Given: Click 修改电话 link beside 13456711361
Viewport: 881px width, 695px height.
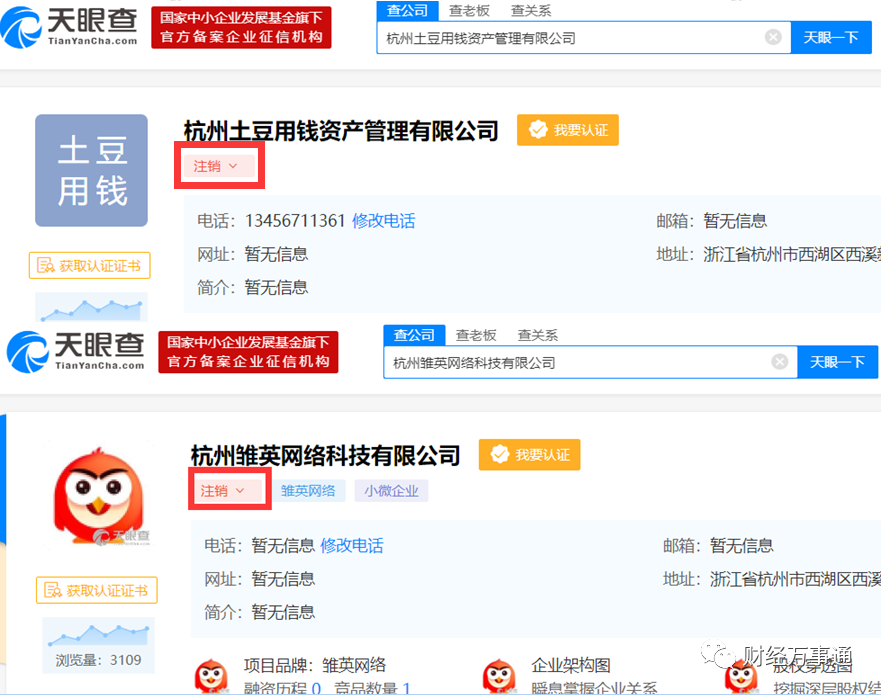Looking at the screenshot, I should (x=383, y=221).
